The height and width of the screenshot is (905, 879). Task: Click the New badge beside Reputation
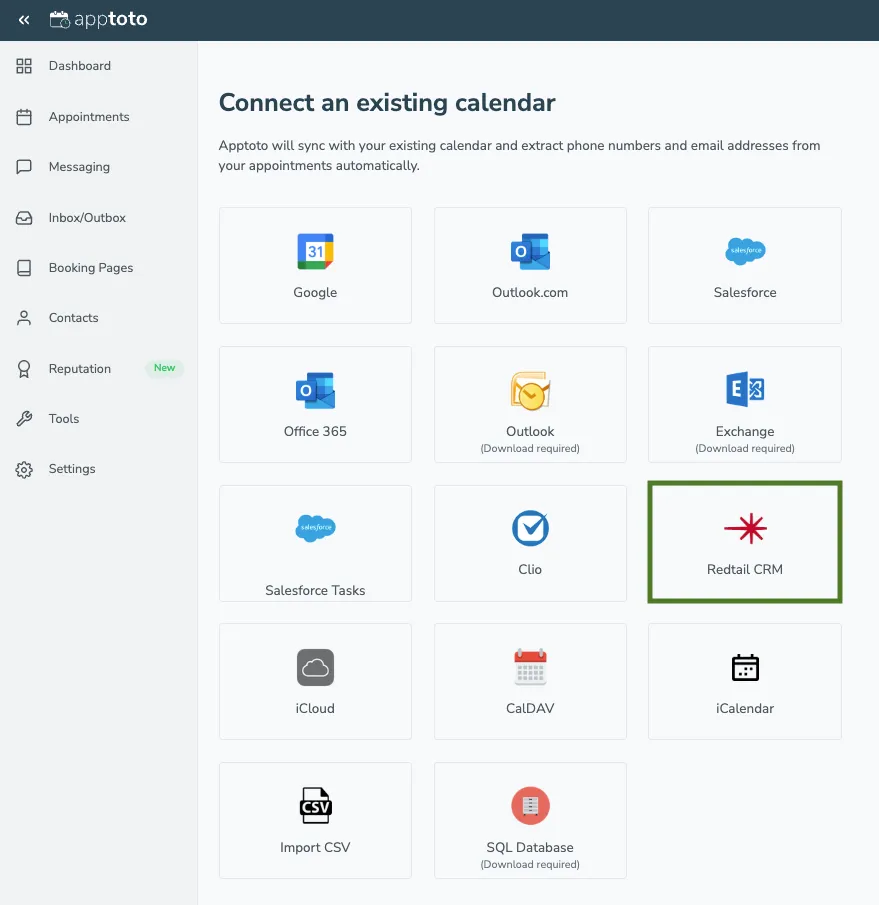click(x=164, y=368)
